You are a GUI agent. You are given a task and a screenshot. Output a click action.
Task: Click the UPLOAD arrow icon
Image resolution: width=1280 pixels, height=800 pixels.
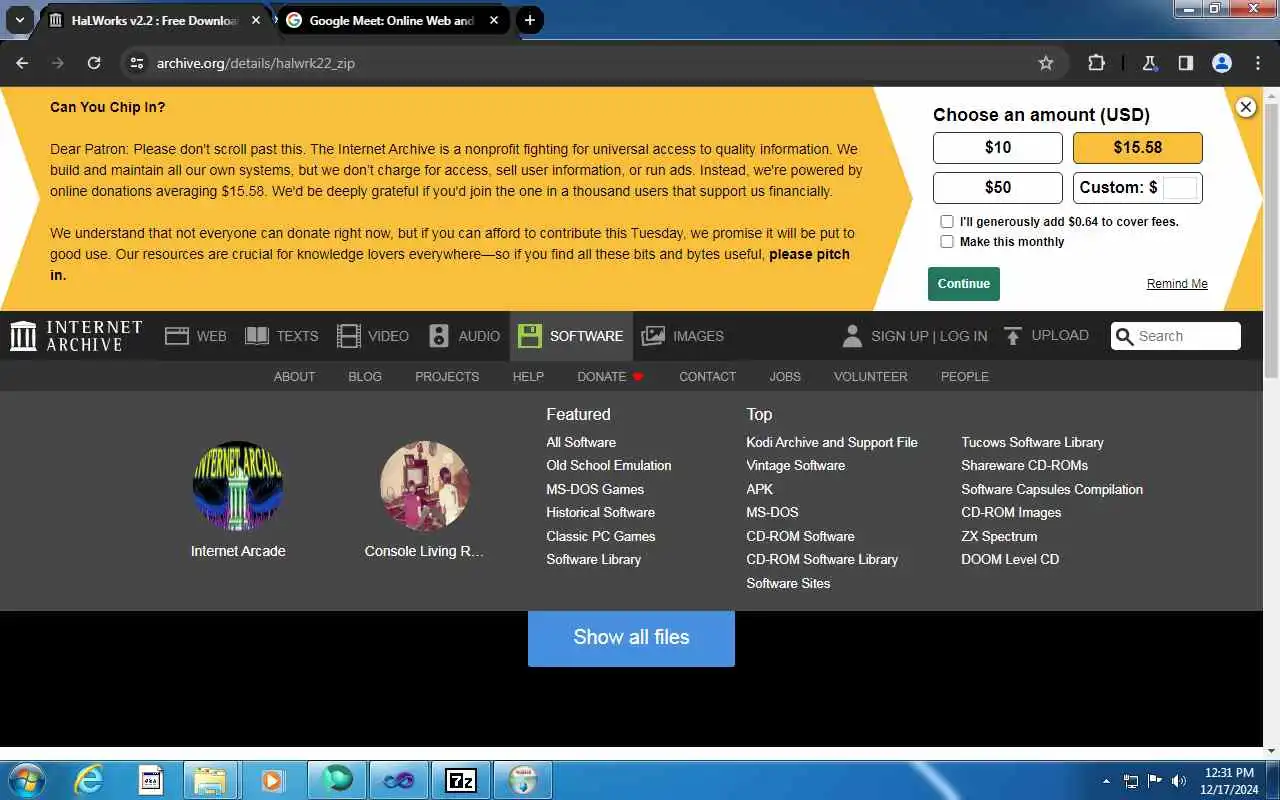1013,336
